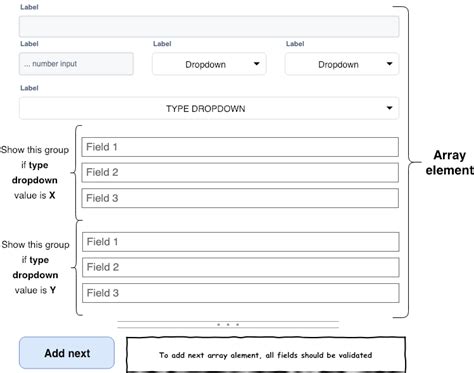474x373 pixels.
Task: Click the rightmost Dropdown caret arrow
Action: click(389, 64)
